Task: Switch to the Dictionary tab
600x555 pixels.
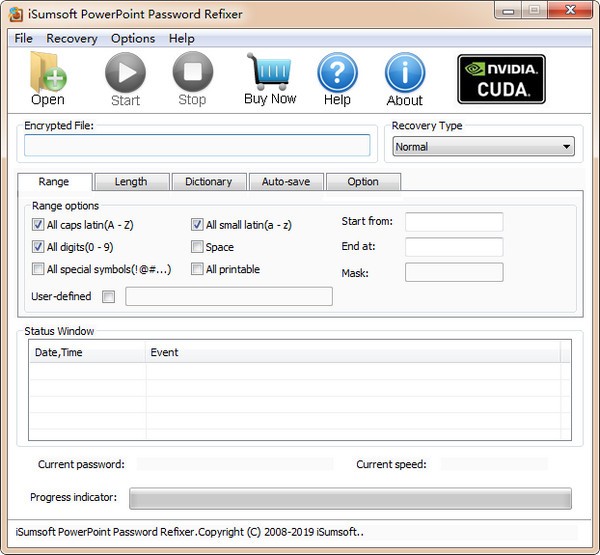Action: click(208, 182)
